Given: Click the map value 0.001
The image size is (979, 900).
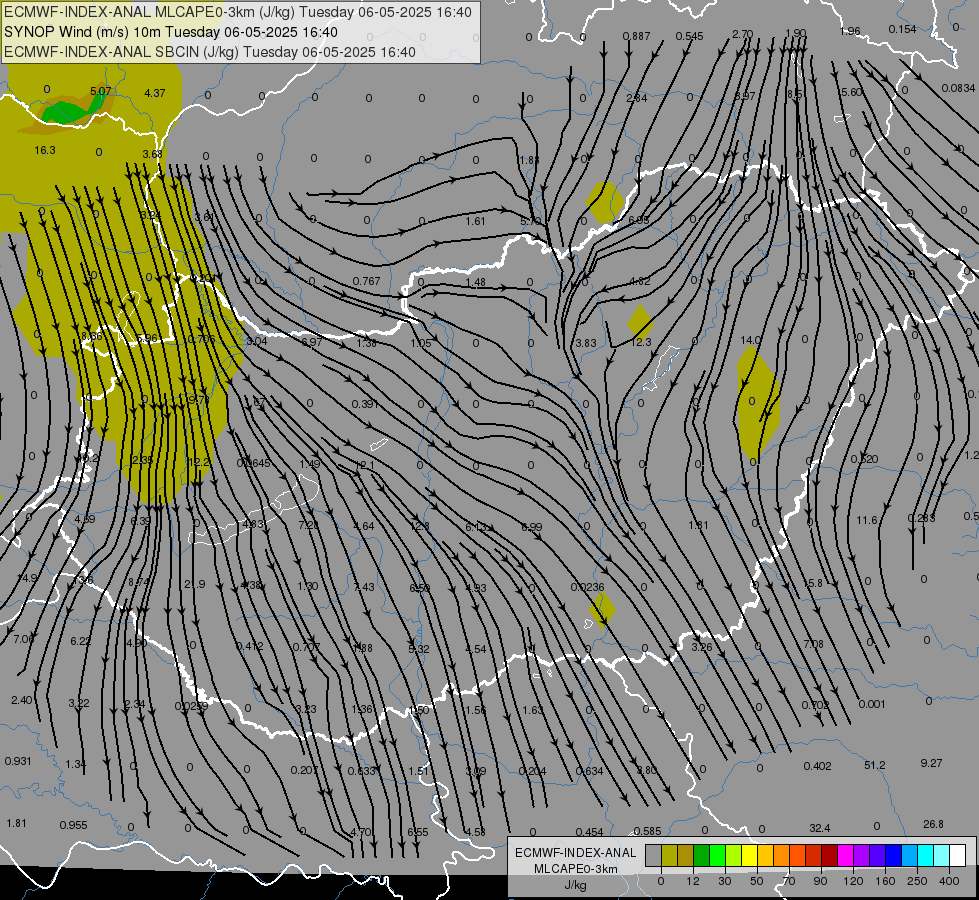Looking at the screenshot, I should [872, 705].
